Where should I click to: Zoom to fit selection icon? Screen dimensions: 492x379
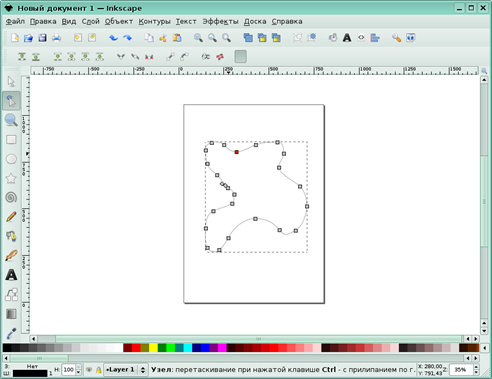click(198, 38)
